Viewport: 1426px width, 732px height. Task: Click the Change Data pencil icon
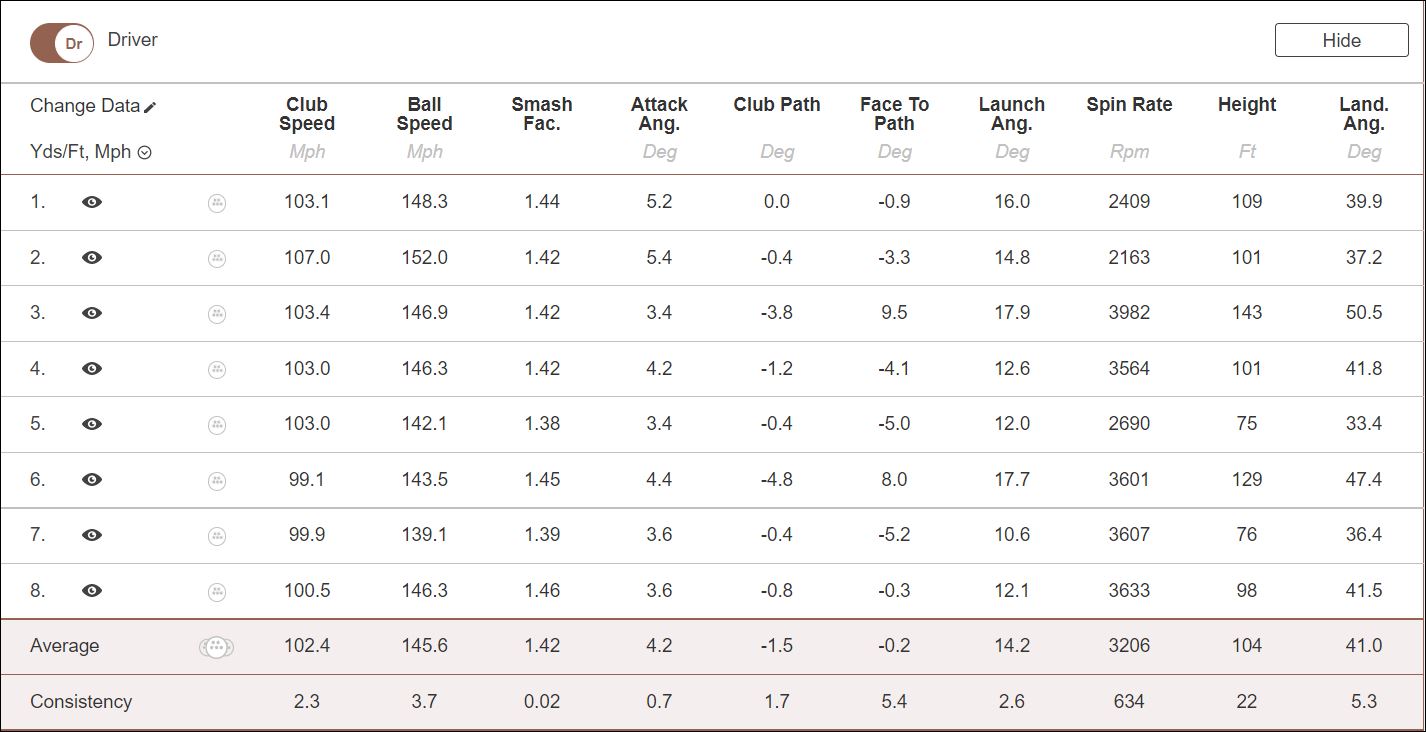(150, 107)
